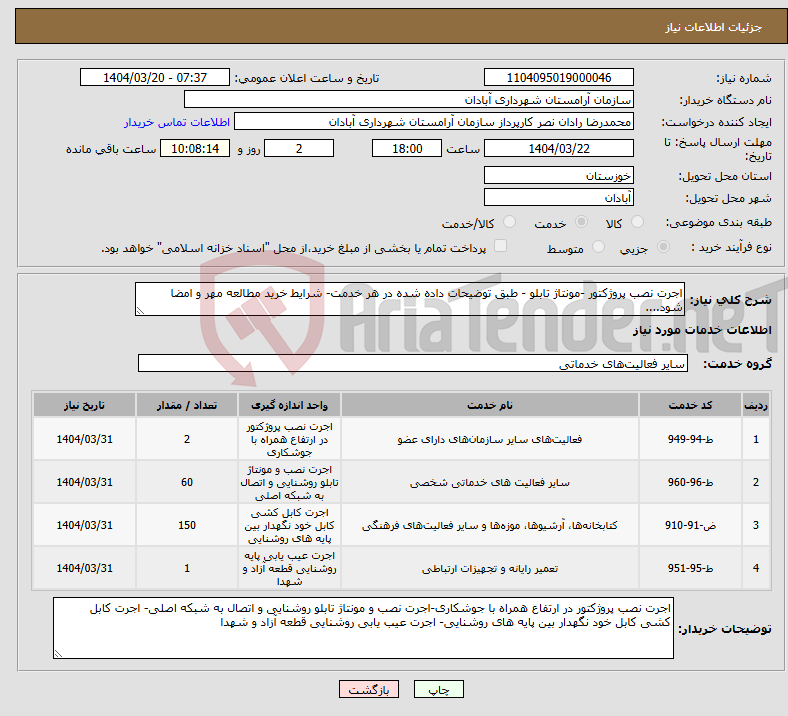Image resolution: width=788 pixels, height=716 pixels.
Task: Select the متوسط purchase type radio
Action: point(598,246)
